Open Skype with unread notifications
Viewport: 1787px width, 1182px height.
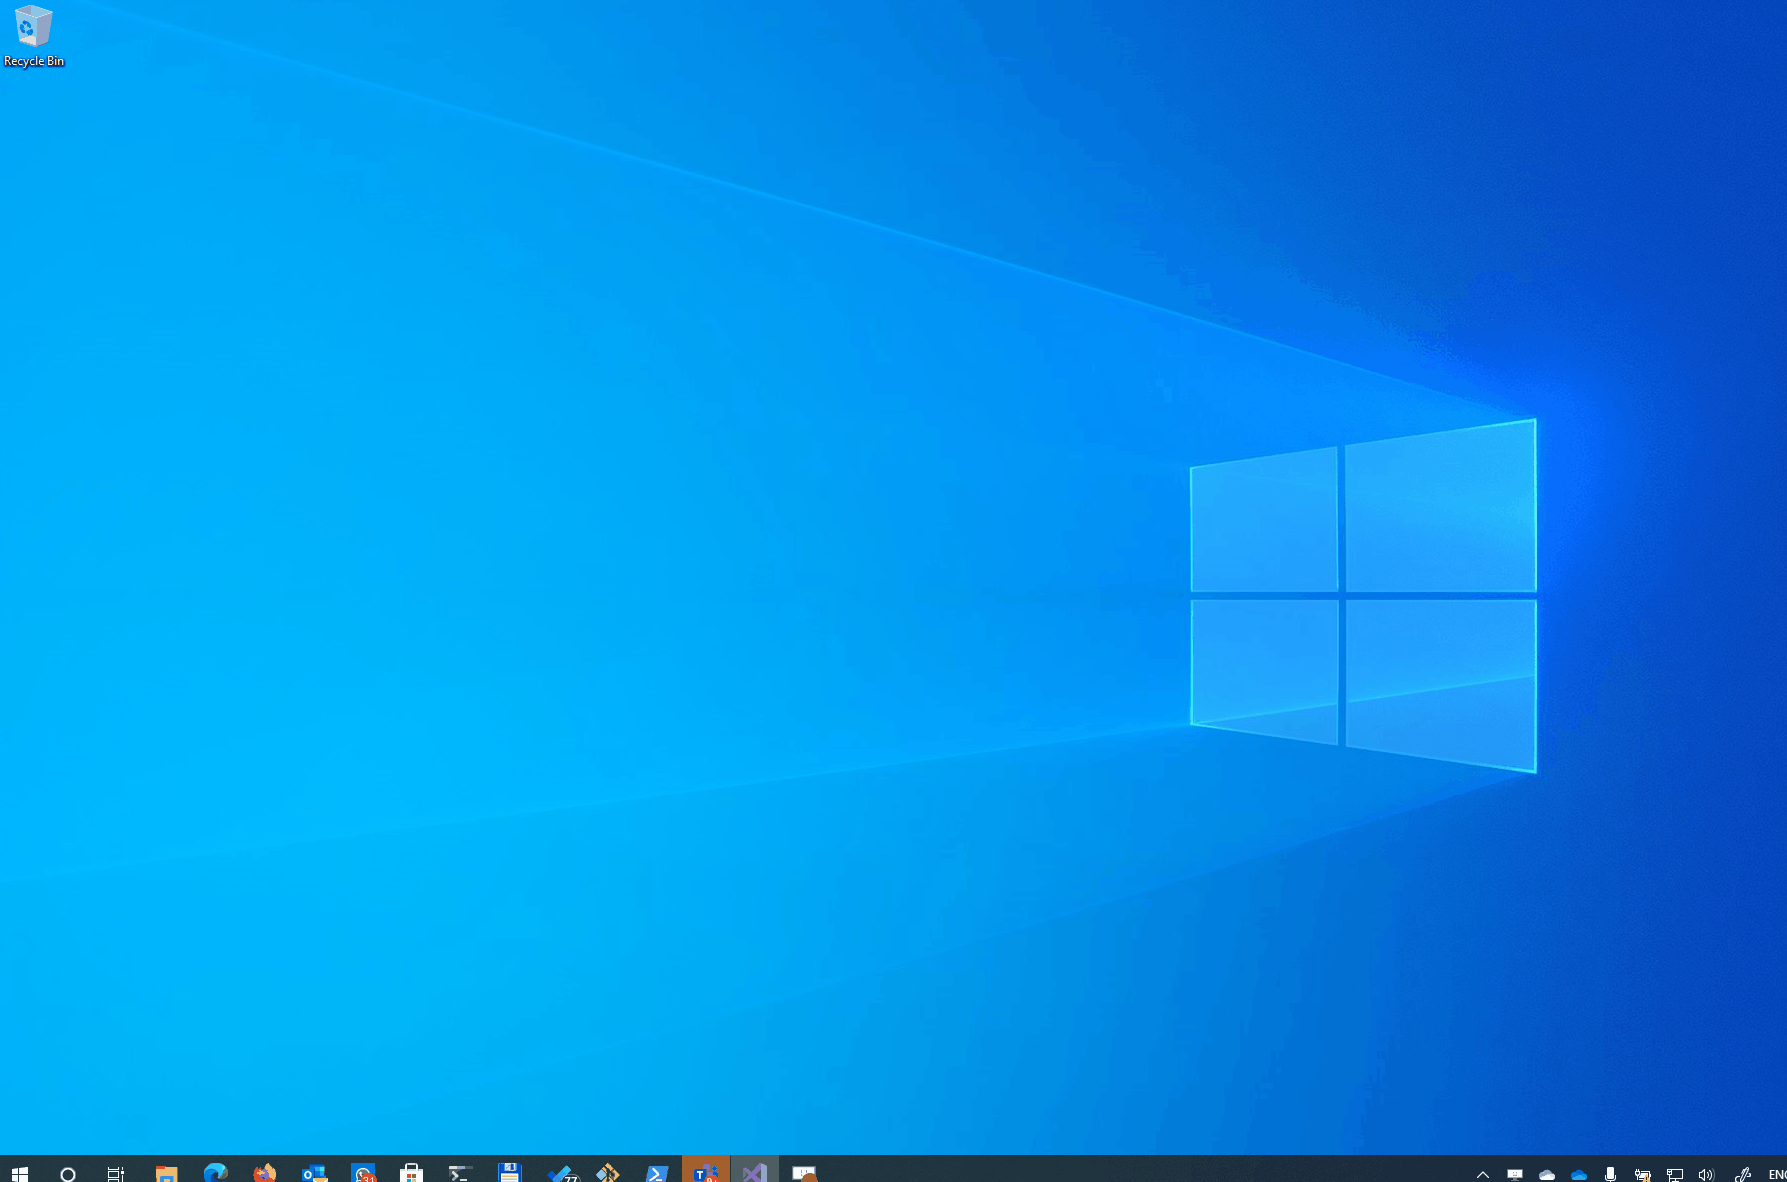[x=362, y=1171]
